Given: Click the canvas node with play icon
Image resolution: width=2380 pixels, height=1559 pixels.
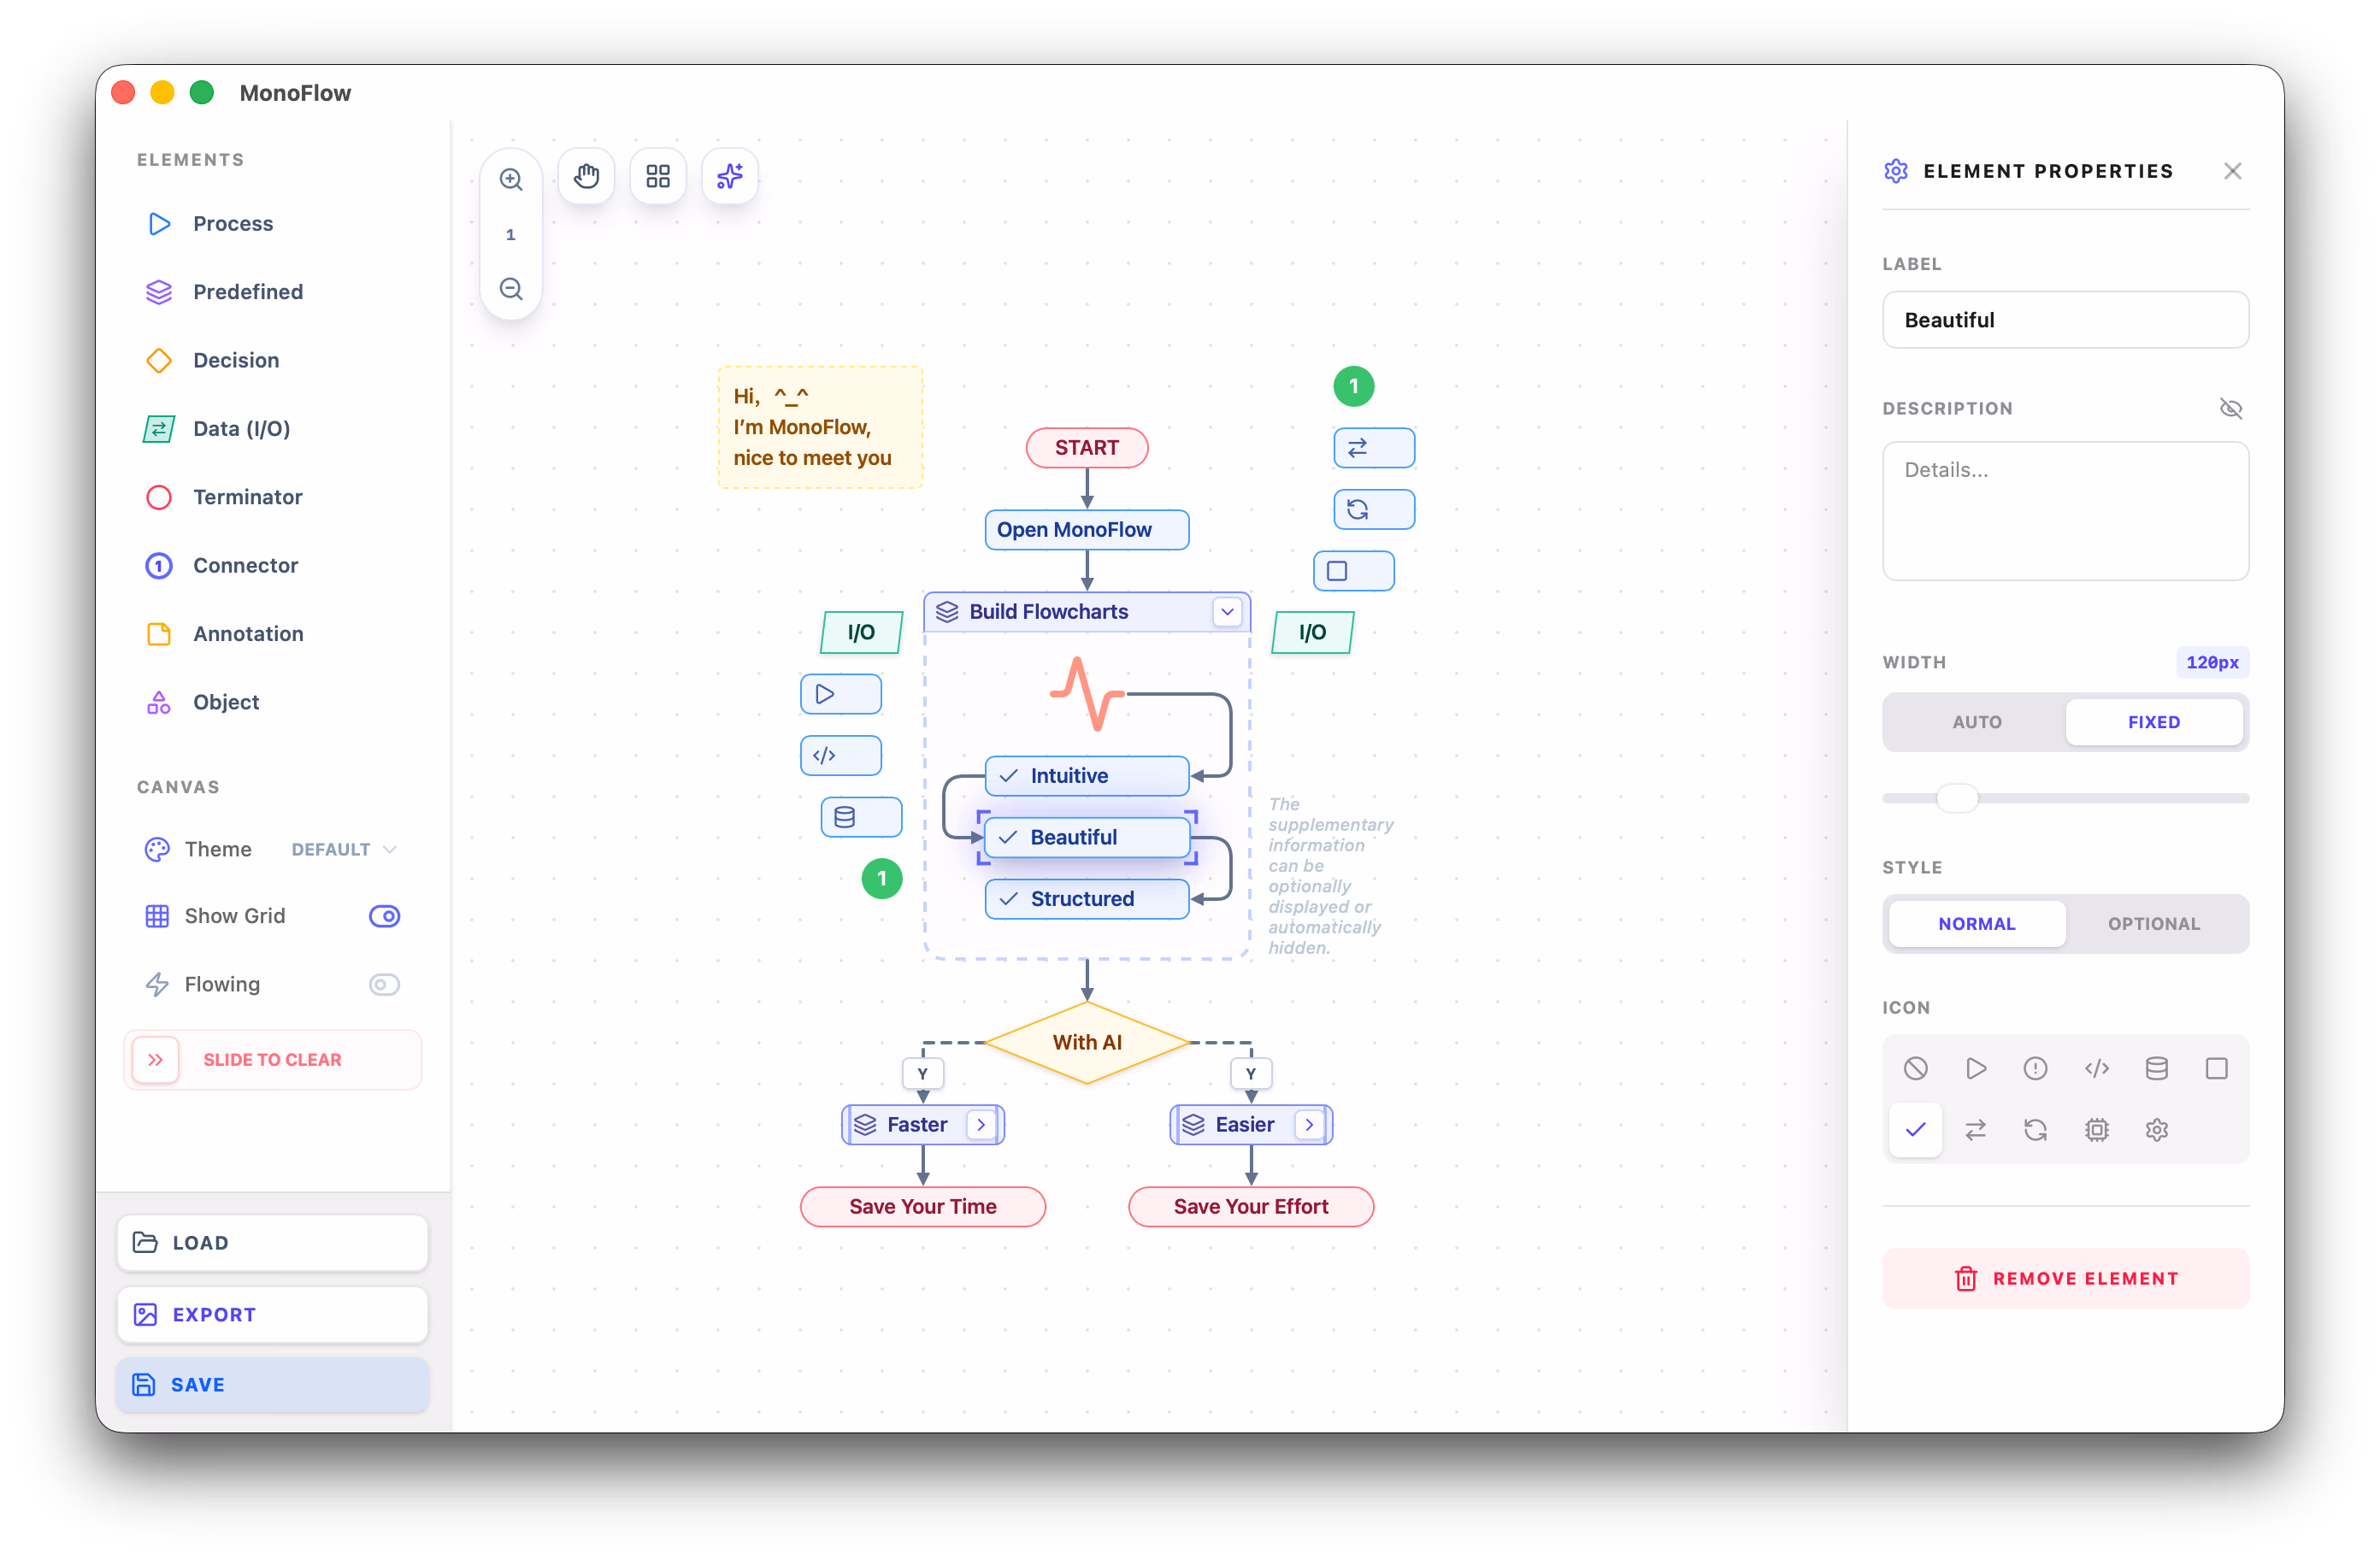Looking at the screenshot, I should 841,694.
